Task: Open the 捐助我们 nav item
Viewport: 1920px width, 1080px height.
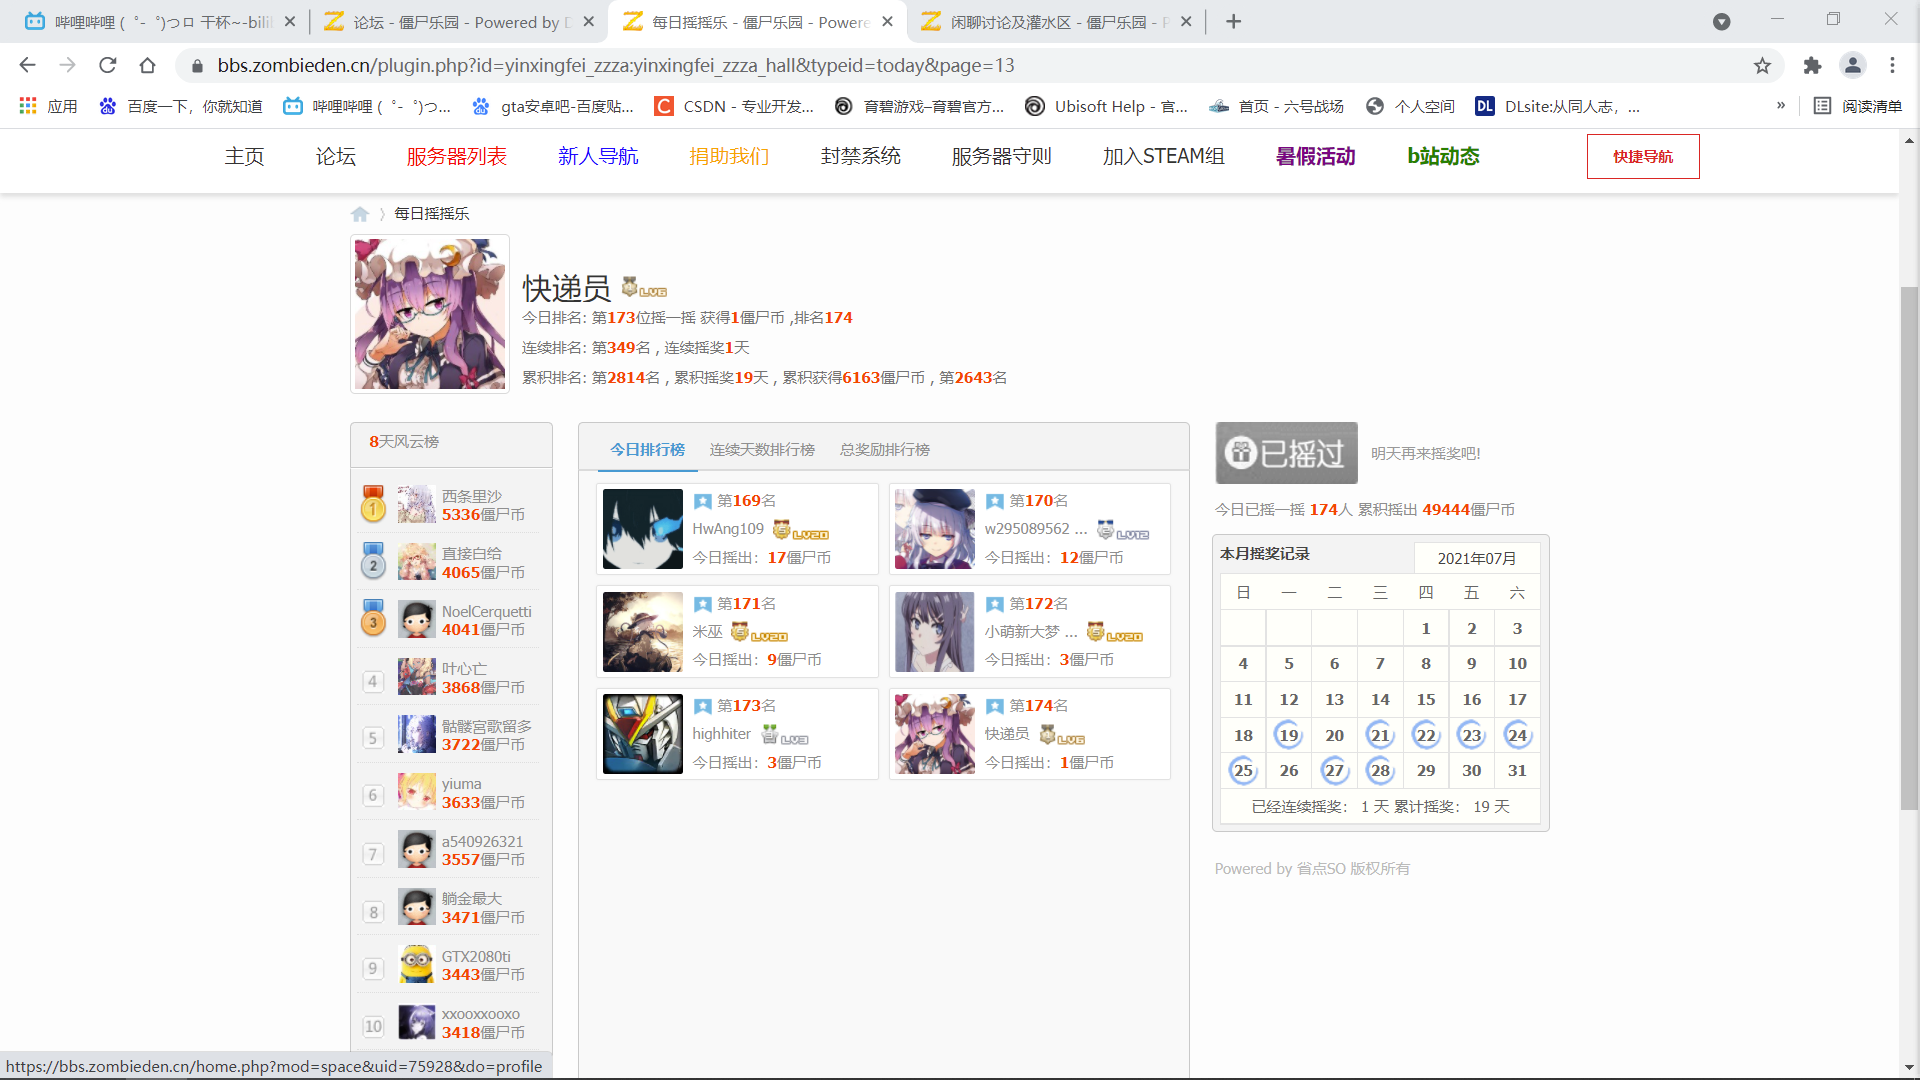Action: pyautogui.click(x=729, y=156)
